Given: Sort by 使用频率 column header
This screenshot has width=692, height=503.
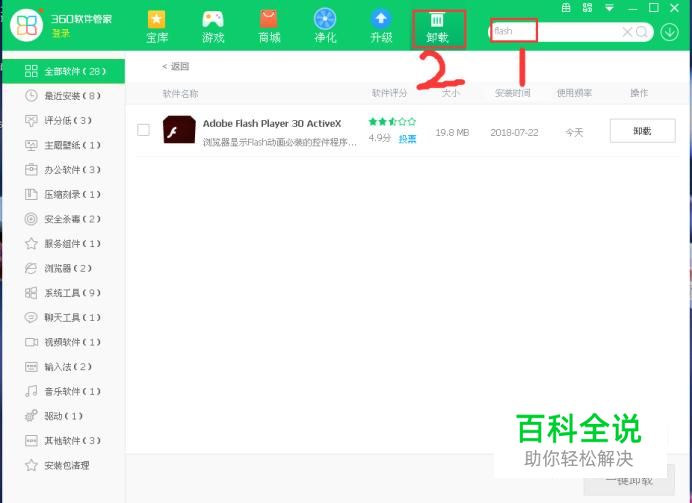Looking at the screenshot, I should pos(574,93).
